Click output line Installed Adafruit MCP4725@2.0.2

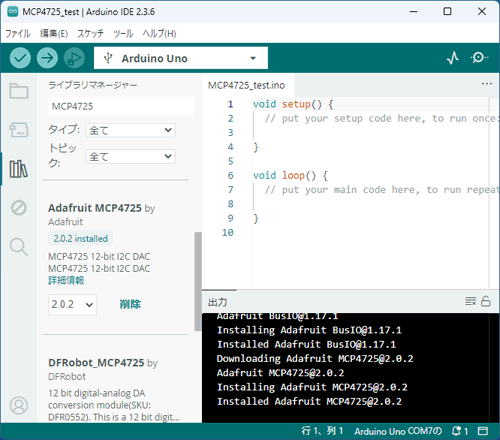point(309,401)
